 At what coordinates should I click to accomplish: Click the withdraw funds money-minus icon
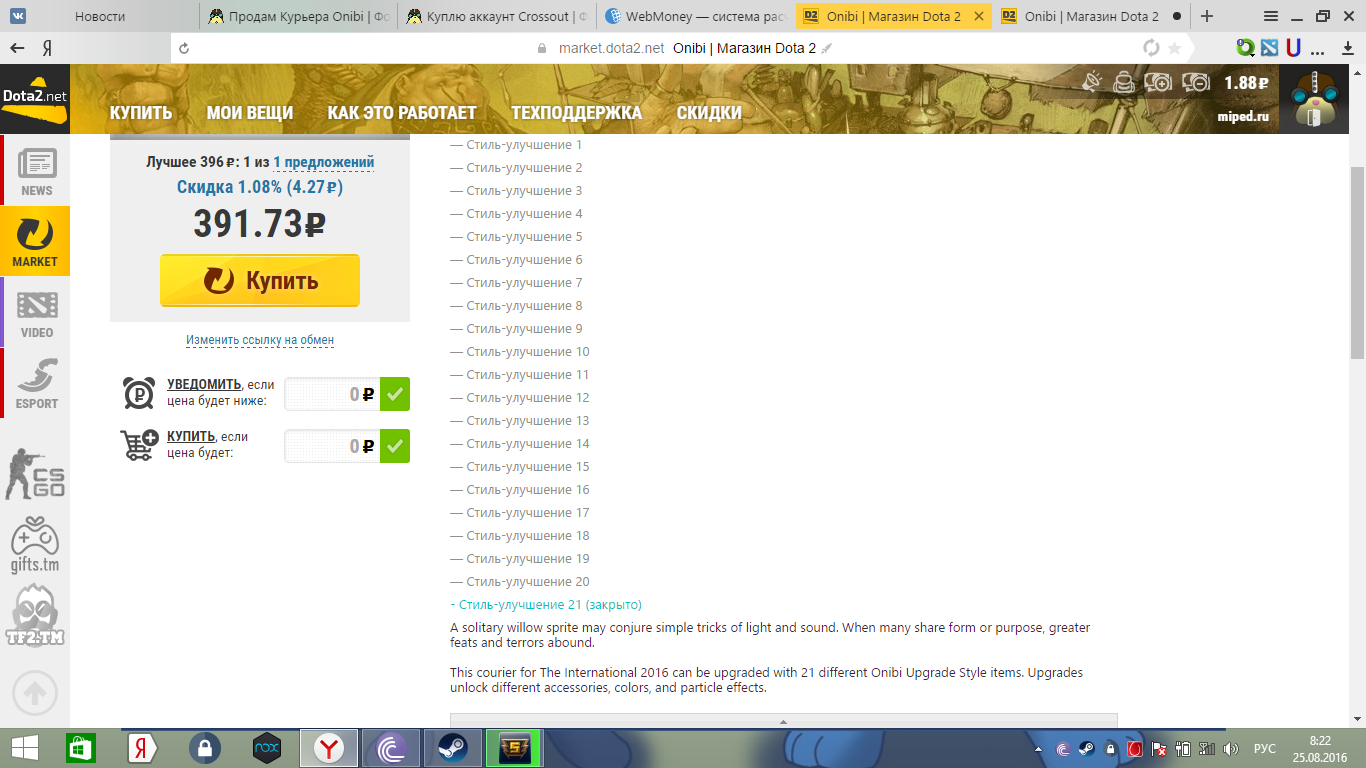pos(1196,82)
